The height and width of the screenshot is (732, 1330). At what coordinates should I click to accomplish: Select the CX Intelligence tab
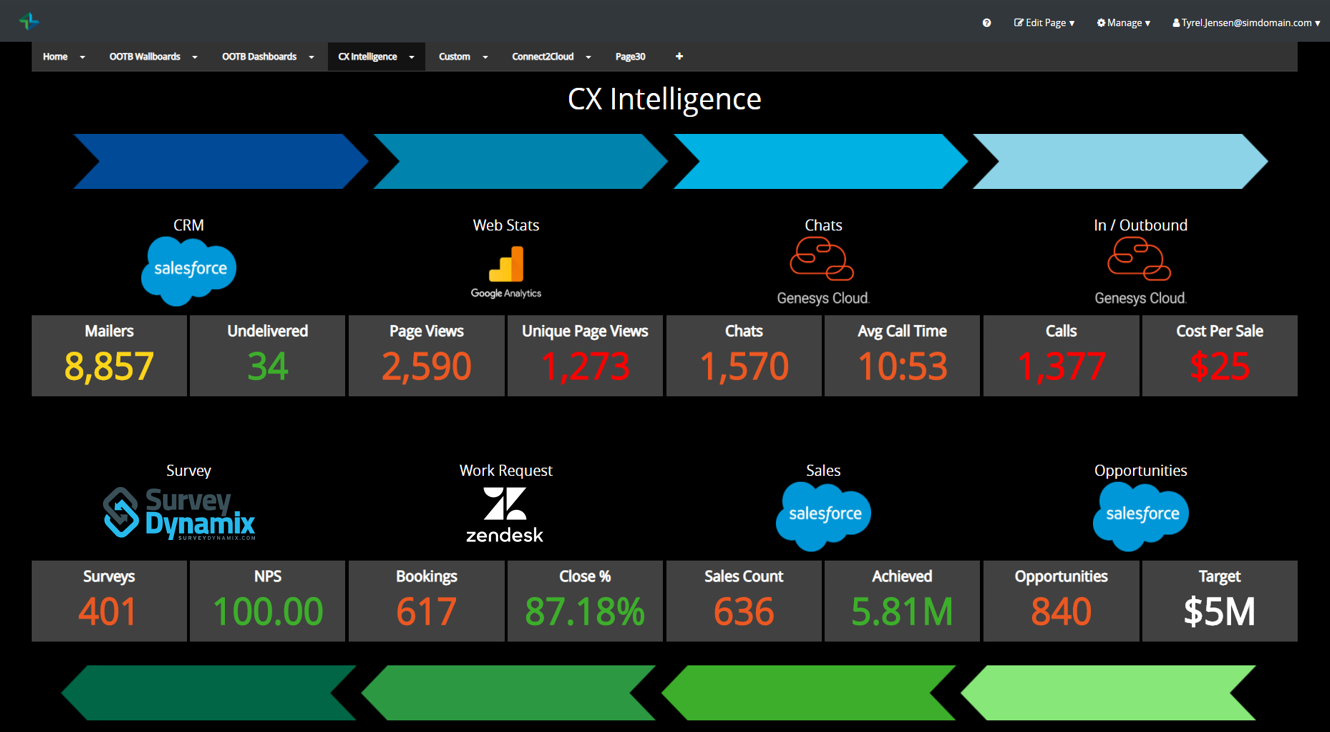coord(367,57)
